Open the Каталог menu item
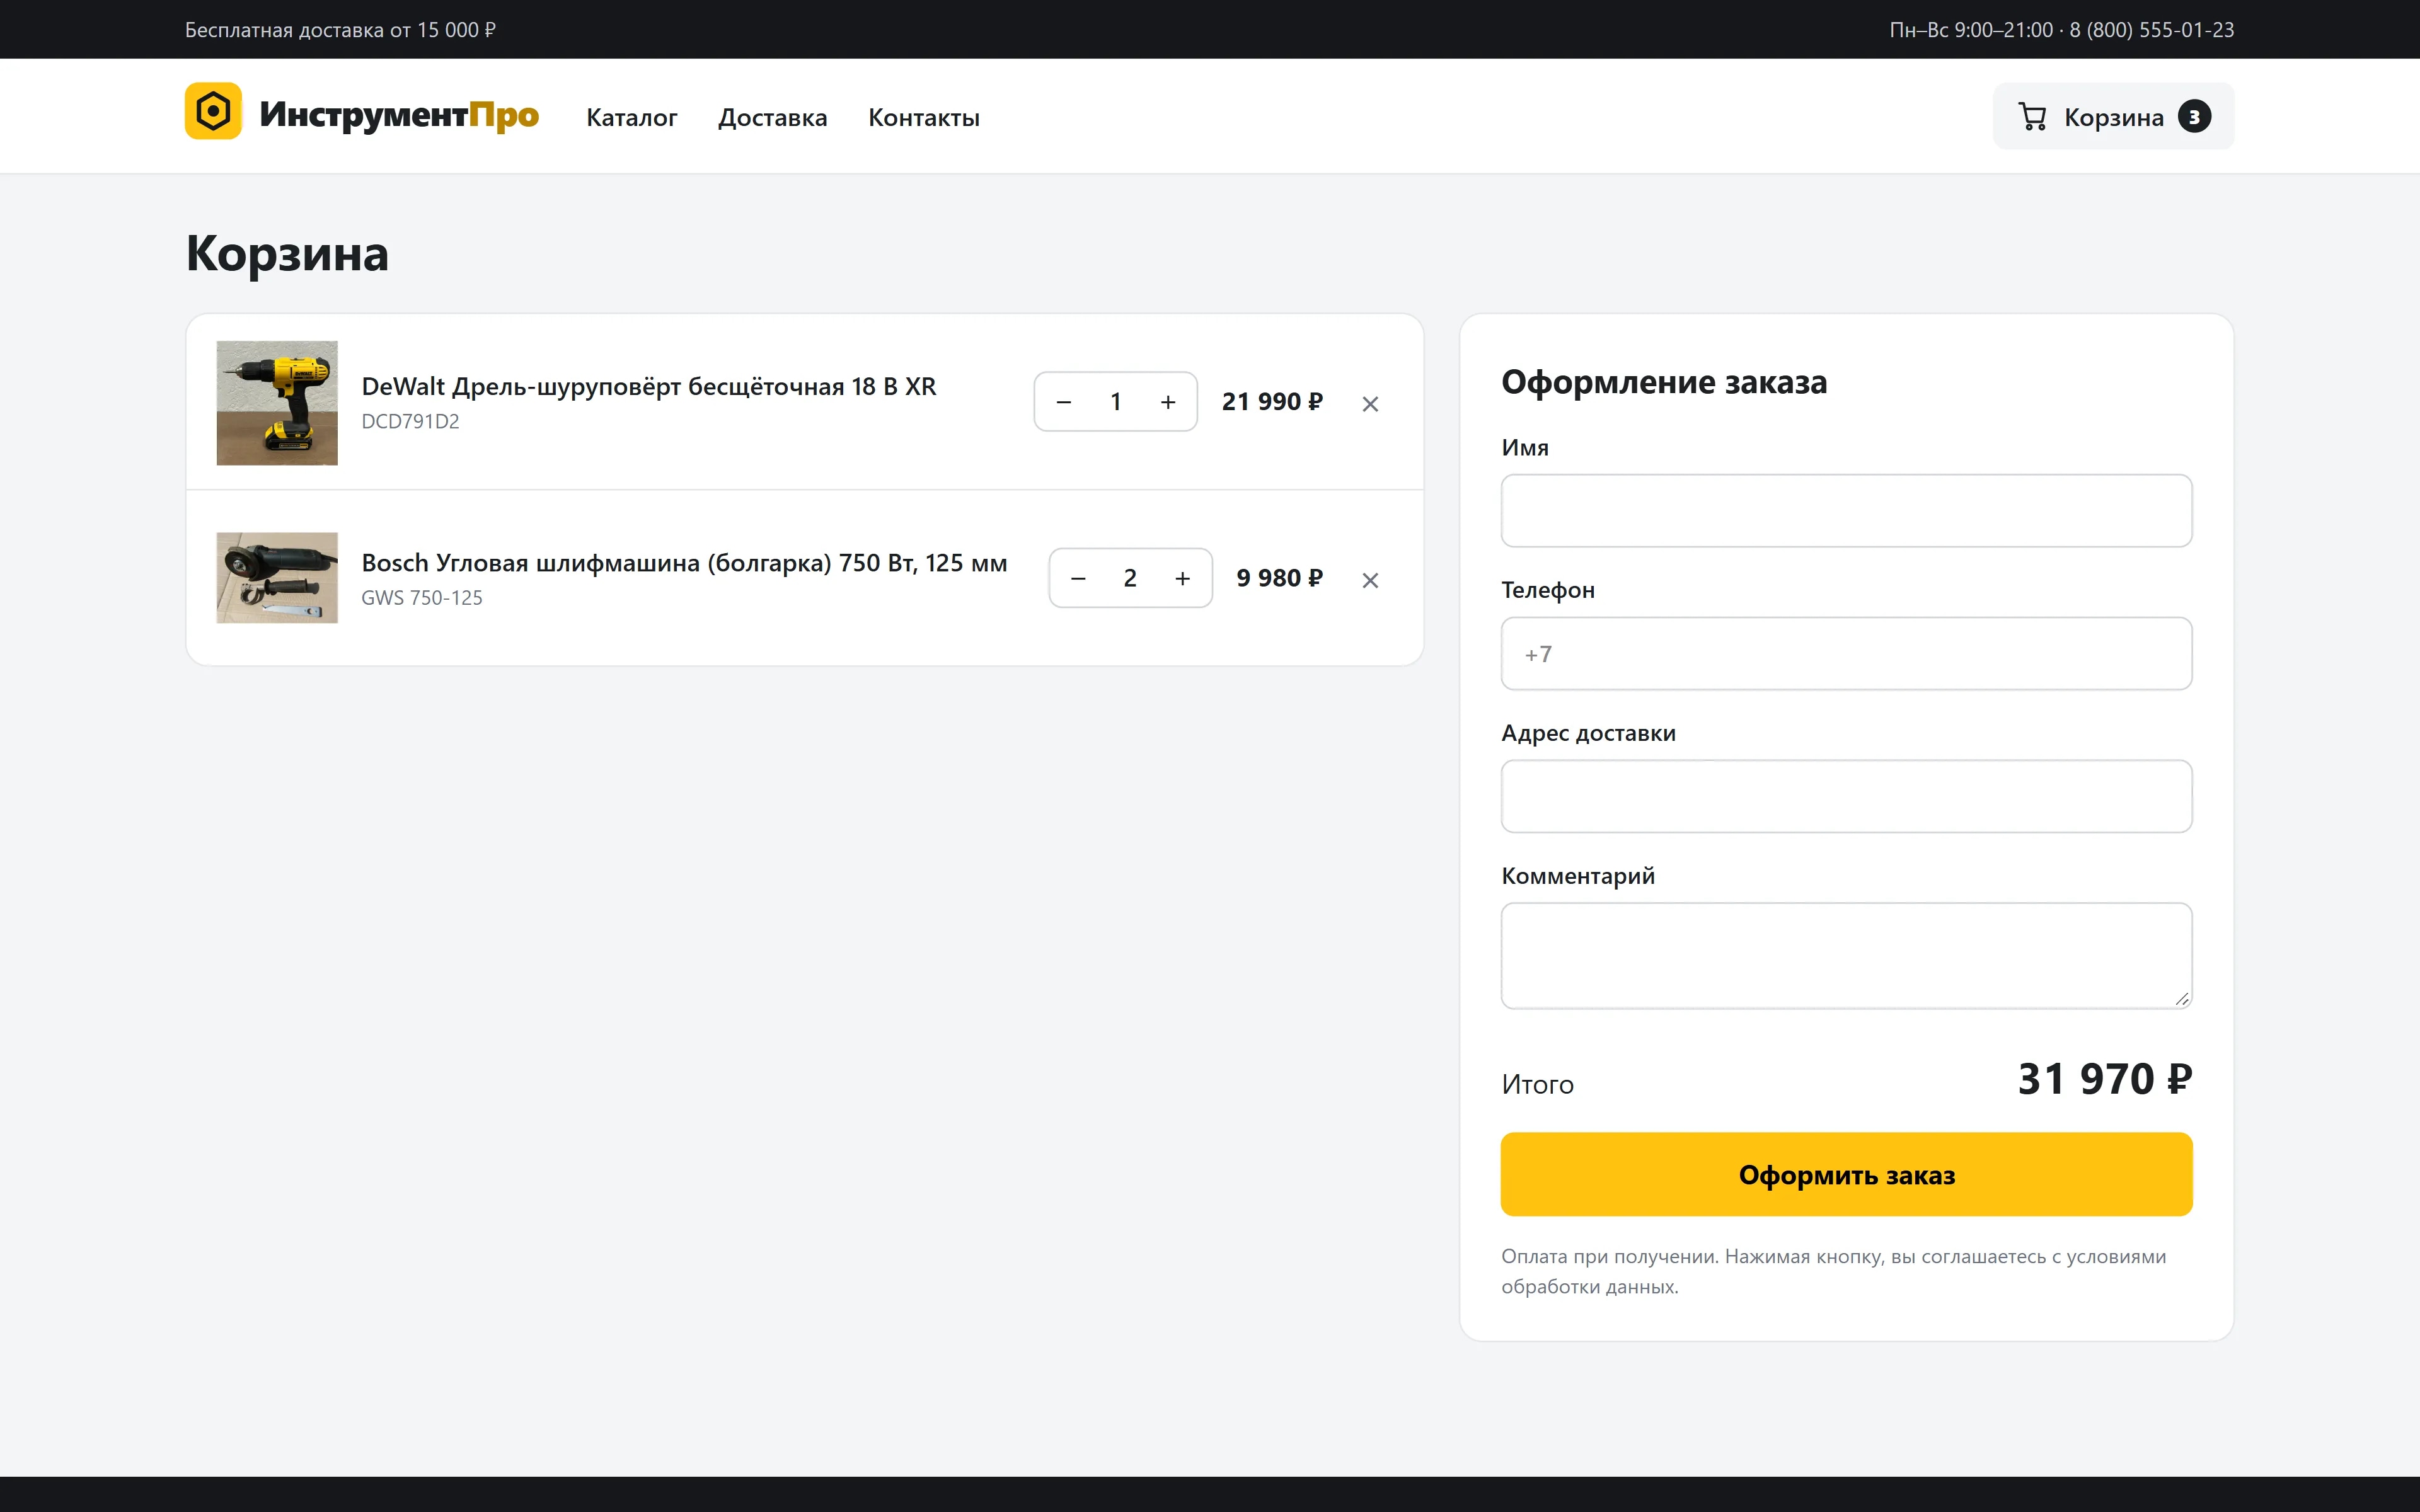 631,118
